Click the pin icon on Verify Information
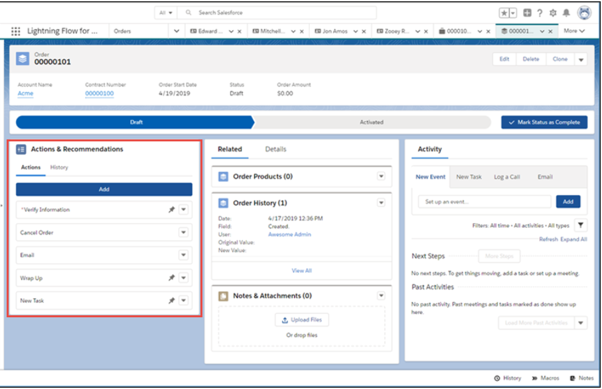 click(172, 210)
